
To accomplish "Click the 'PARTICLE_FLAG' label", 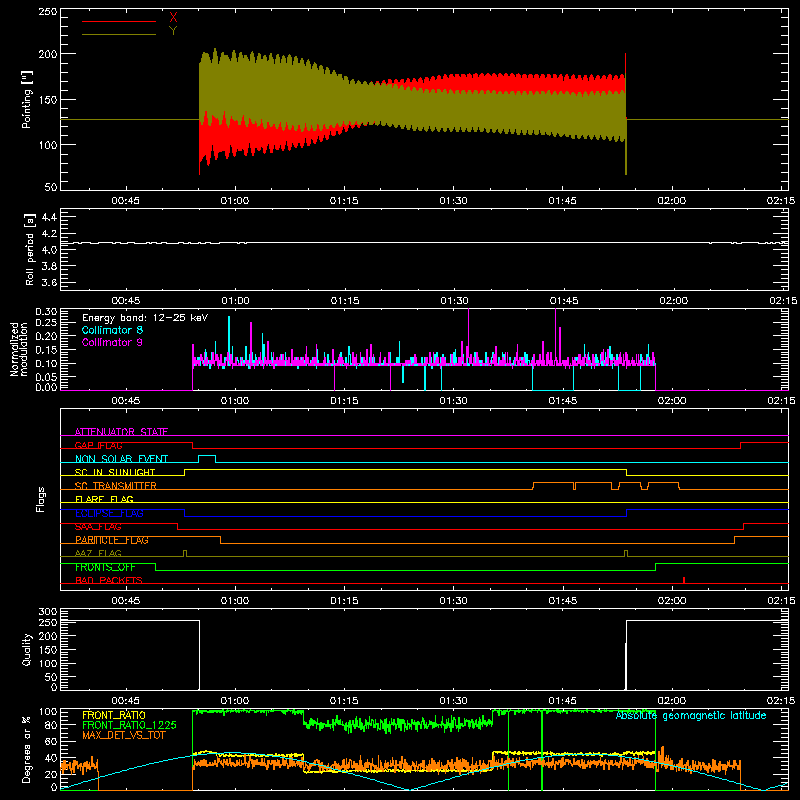I will 112,540.
